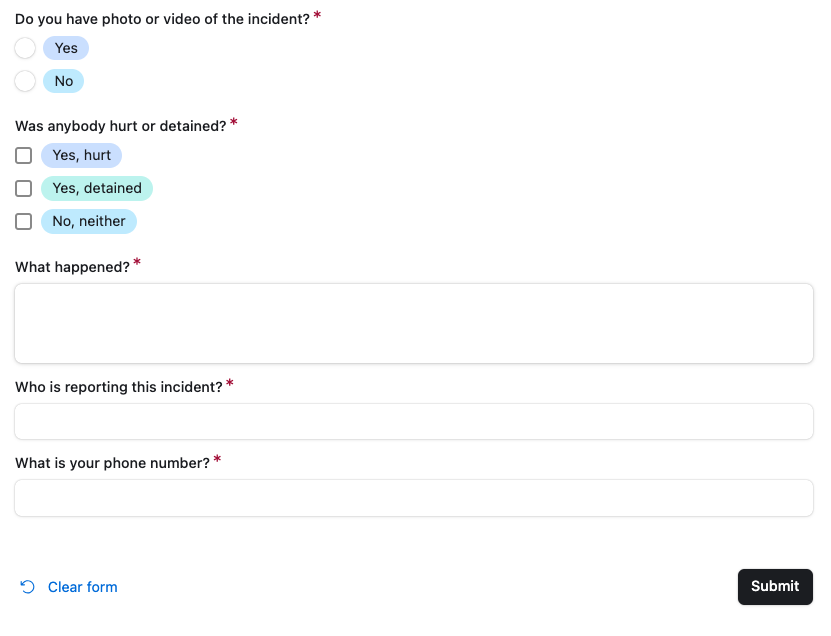Focus the phone number input field
831x636 pixels.
click(x=413, y=498)
